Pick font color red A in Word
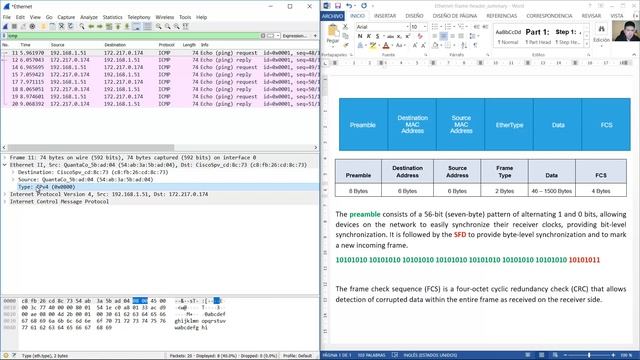 [x=386, y=45]
